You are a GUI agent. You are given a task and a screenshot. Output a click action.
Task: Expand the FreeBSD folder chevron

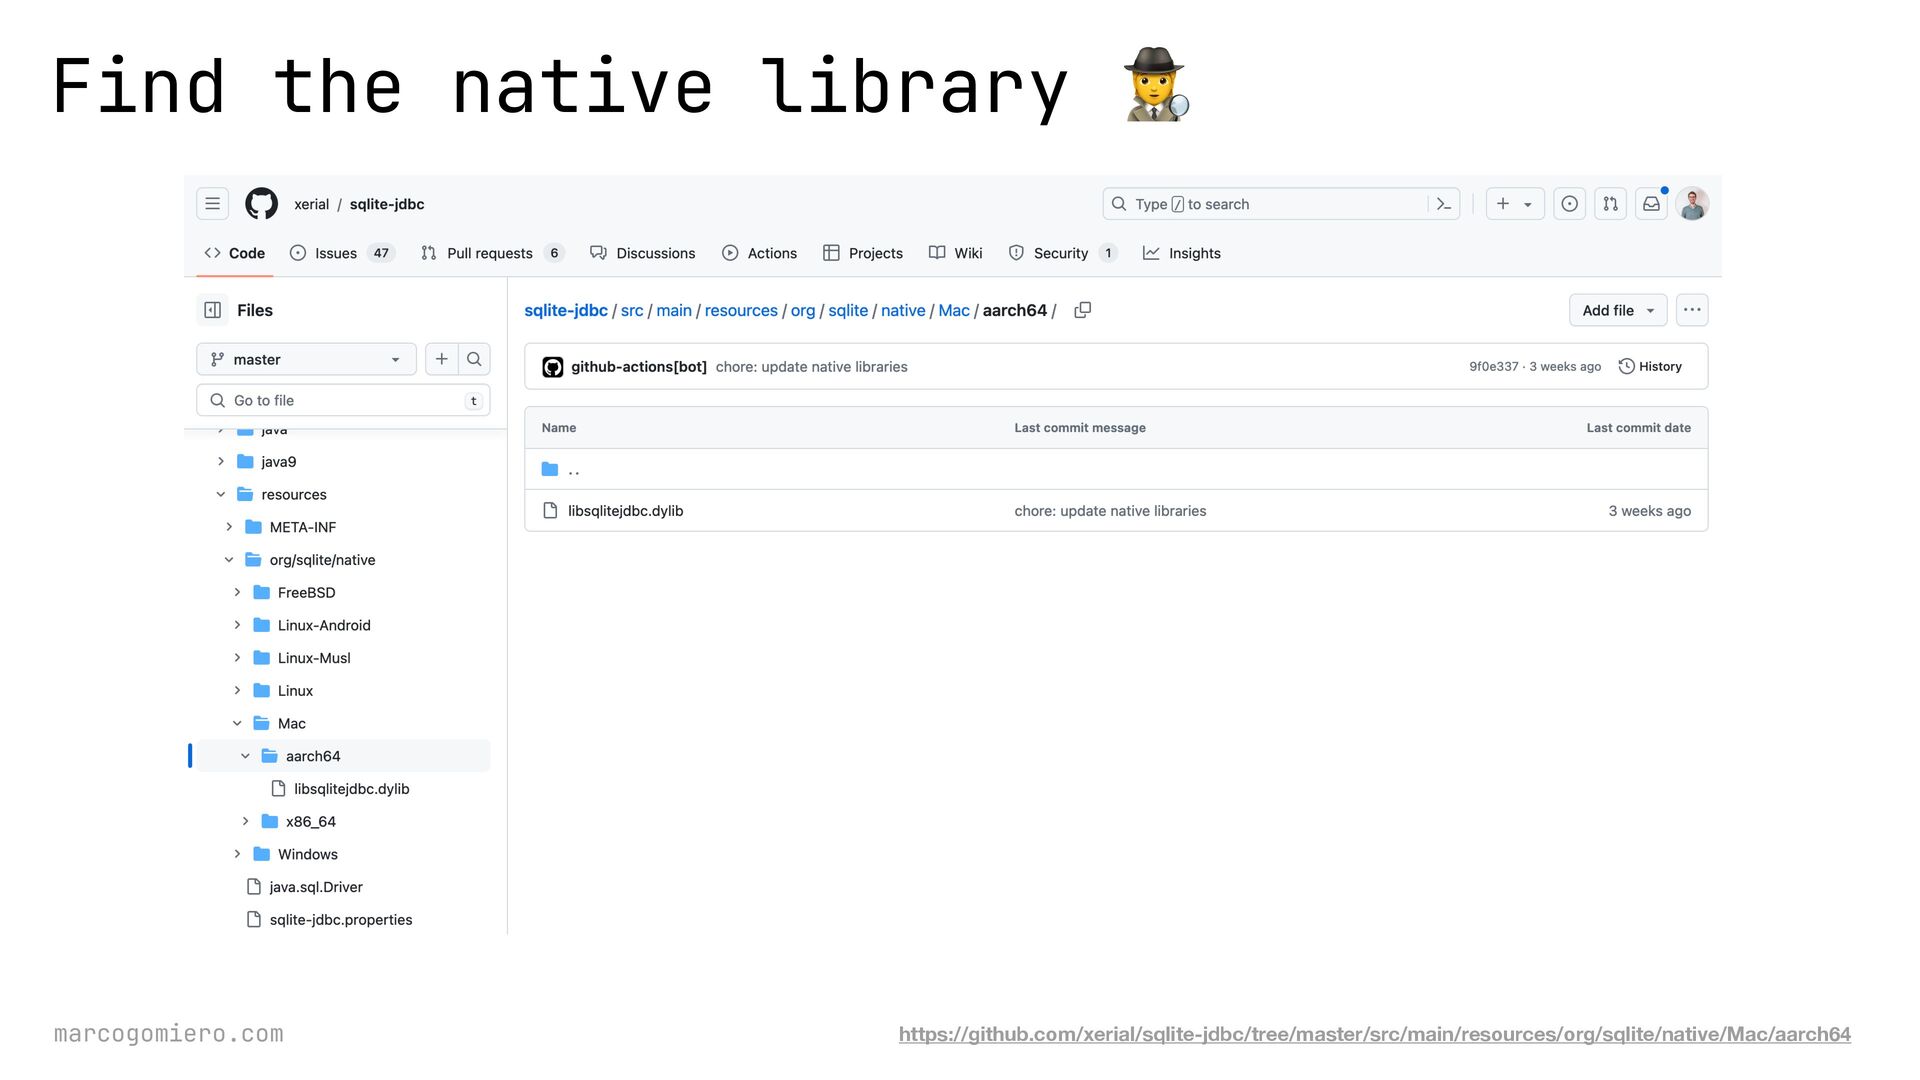(x=237, y=593)
